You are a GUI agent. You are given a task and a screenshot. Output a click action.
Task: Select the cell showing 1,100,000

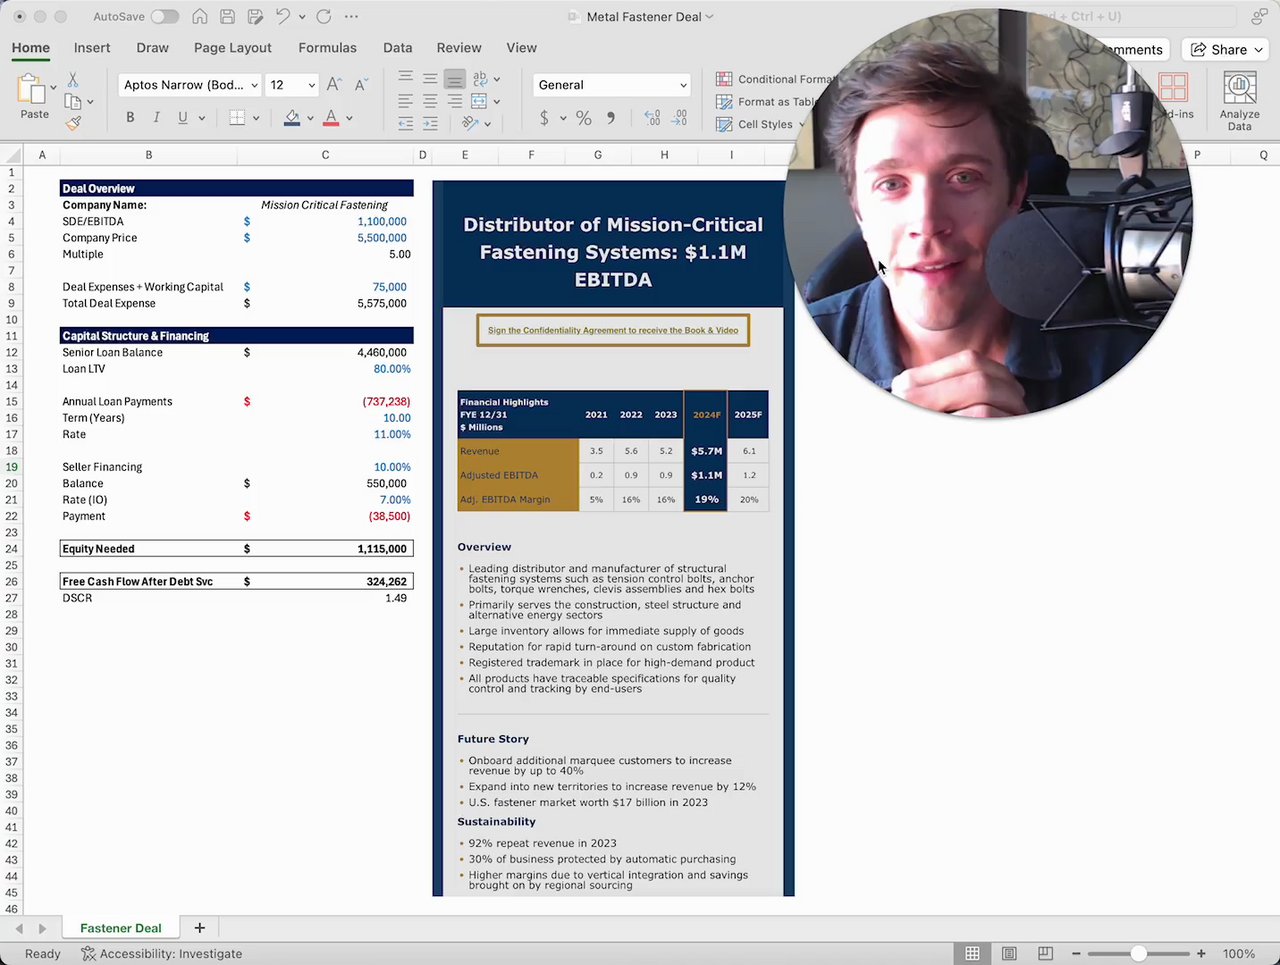click(x=325, y=222)
